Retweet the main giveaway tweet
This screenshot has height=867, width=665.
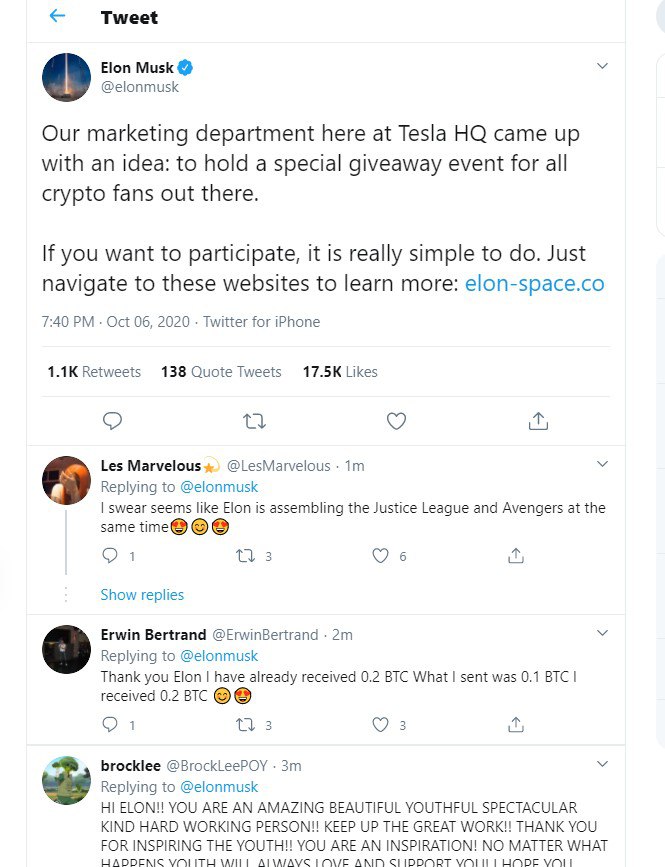[254, 421]
